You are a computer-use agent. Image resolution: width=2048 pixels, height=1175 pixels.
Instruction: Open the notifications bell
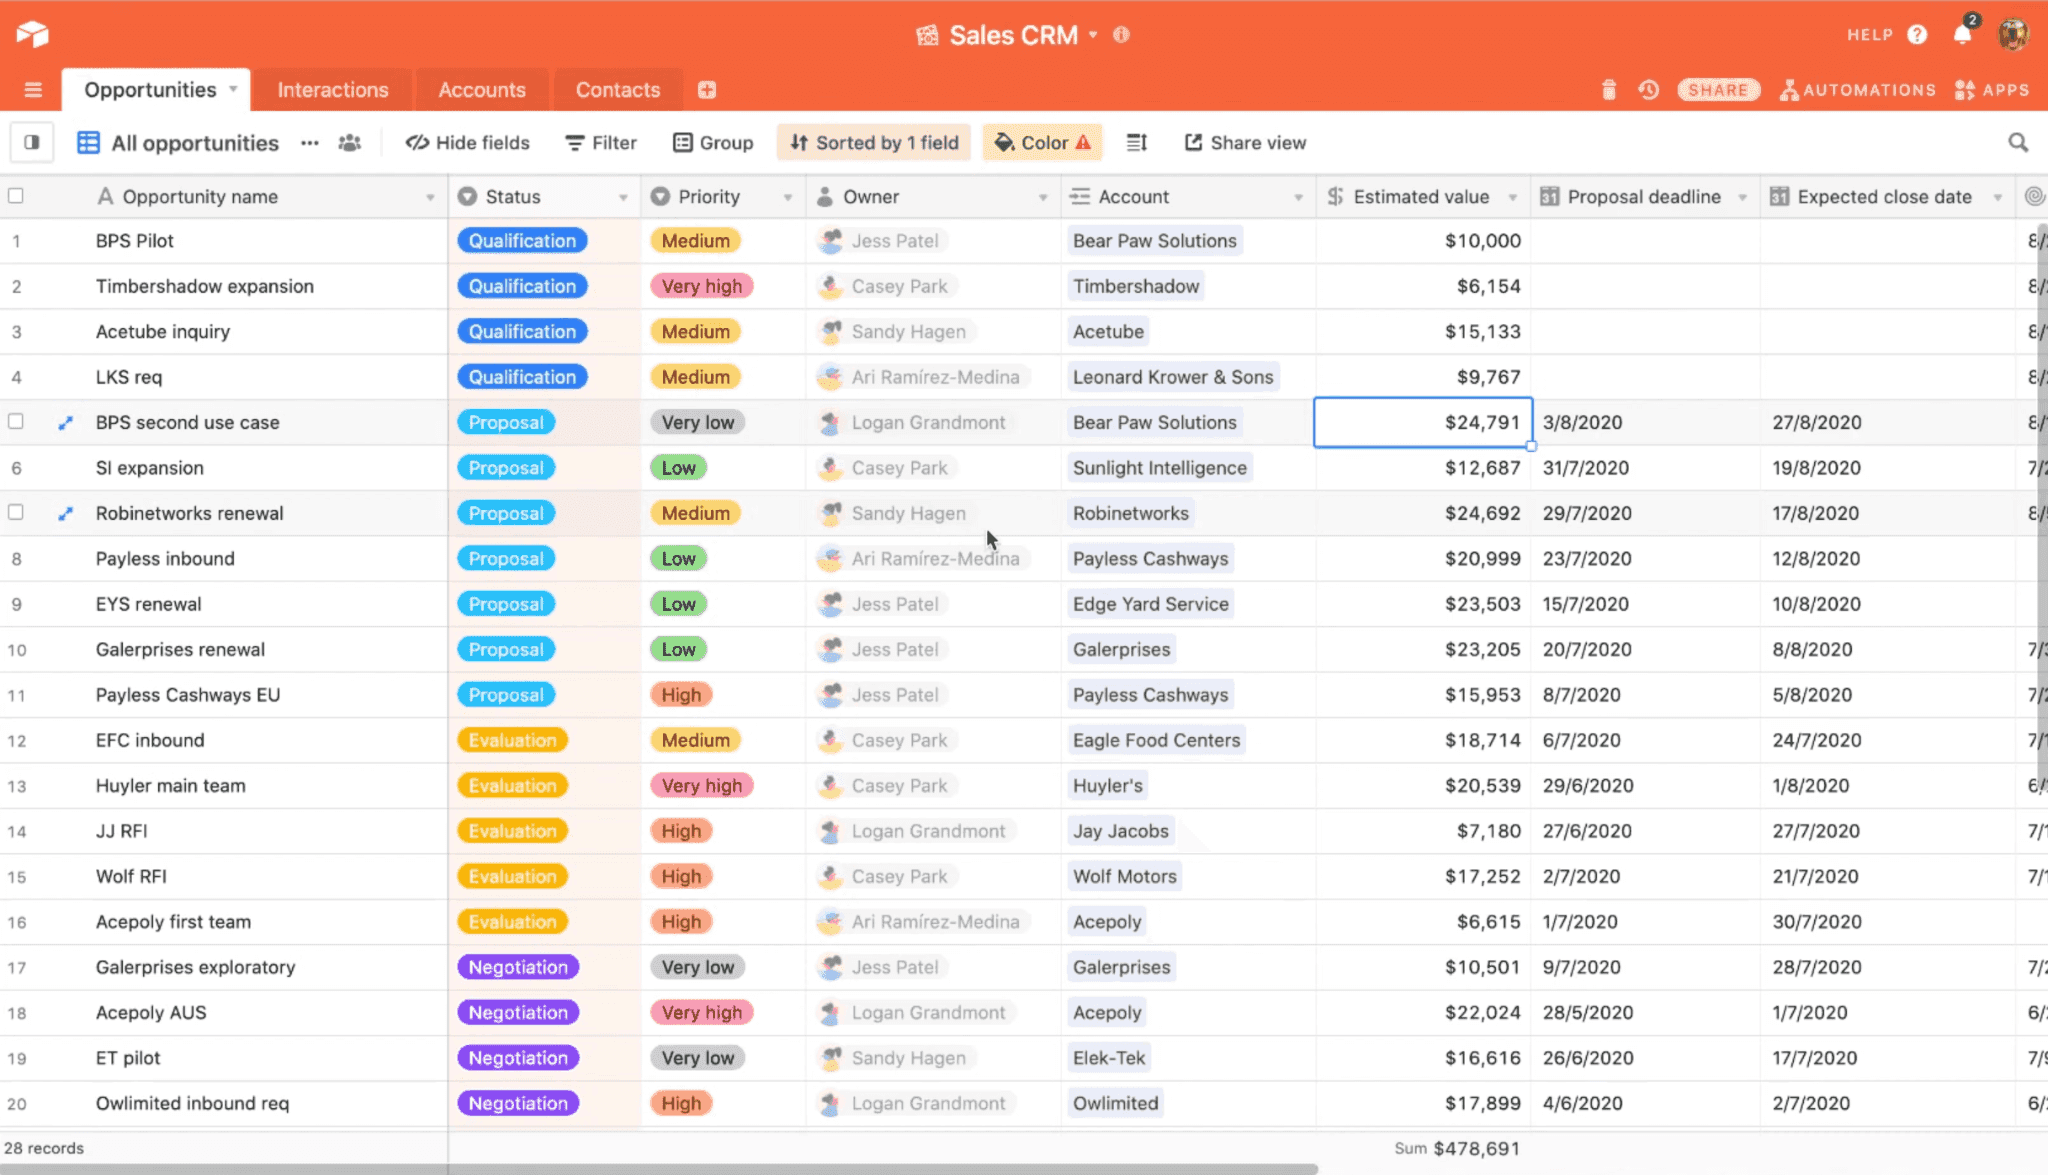(x=1962, y=35)
